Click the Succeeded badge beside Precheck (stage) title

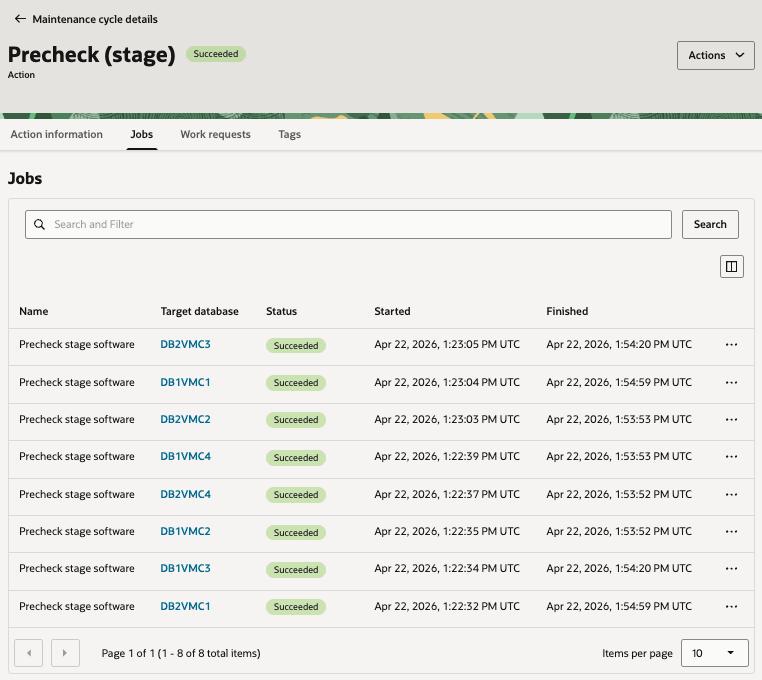[x=216, y=53]
